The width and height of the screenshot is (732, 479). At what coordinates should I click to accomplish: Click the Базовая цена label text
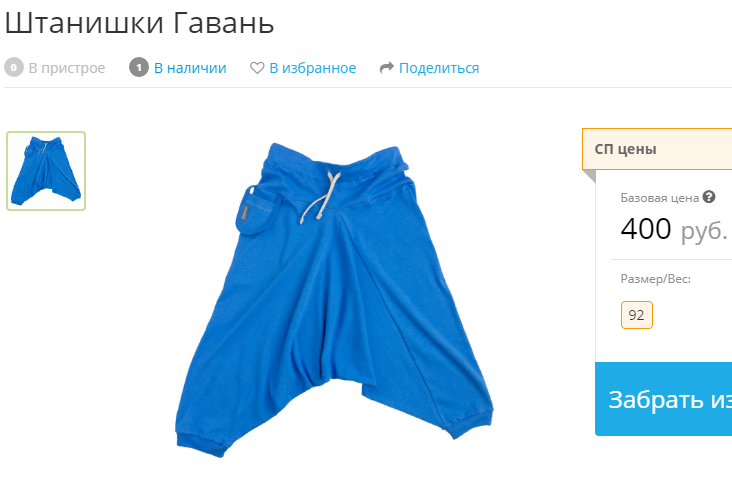660,198
